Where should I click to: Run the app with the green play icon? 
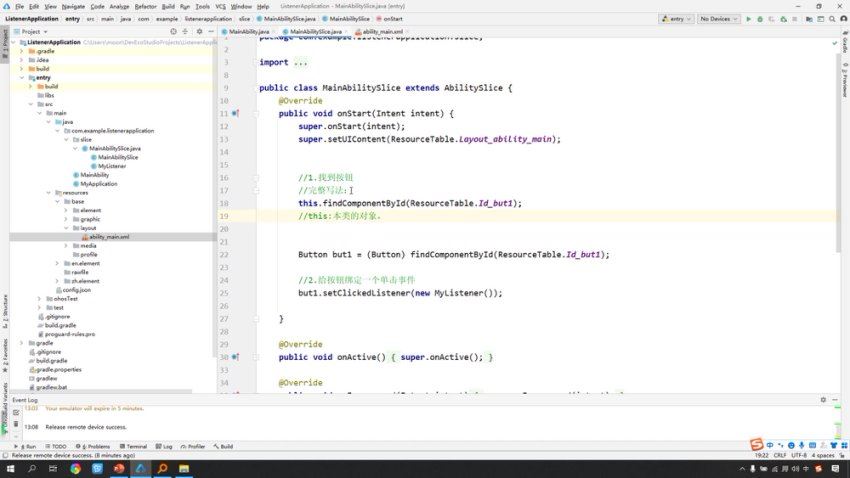(x=749, y=19)
